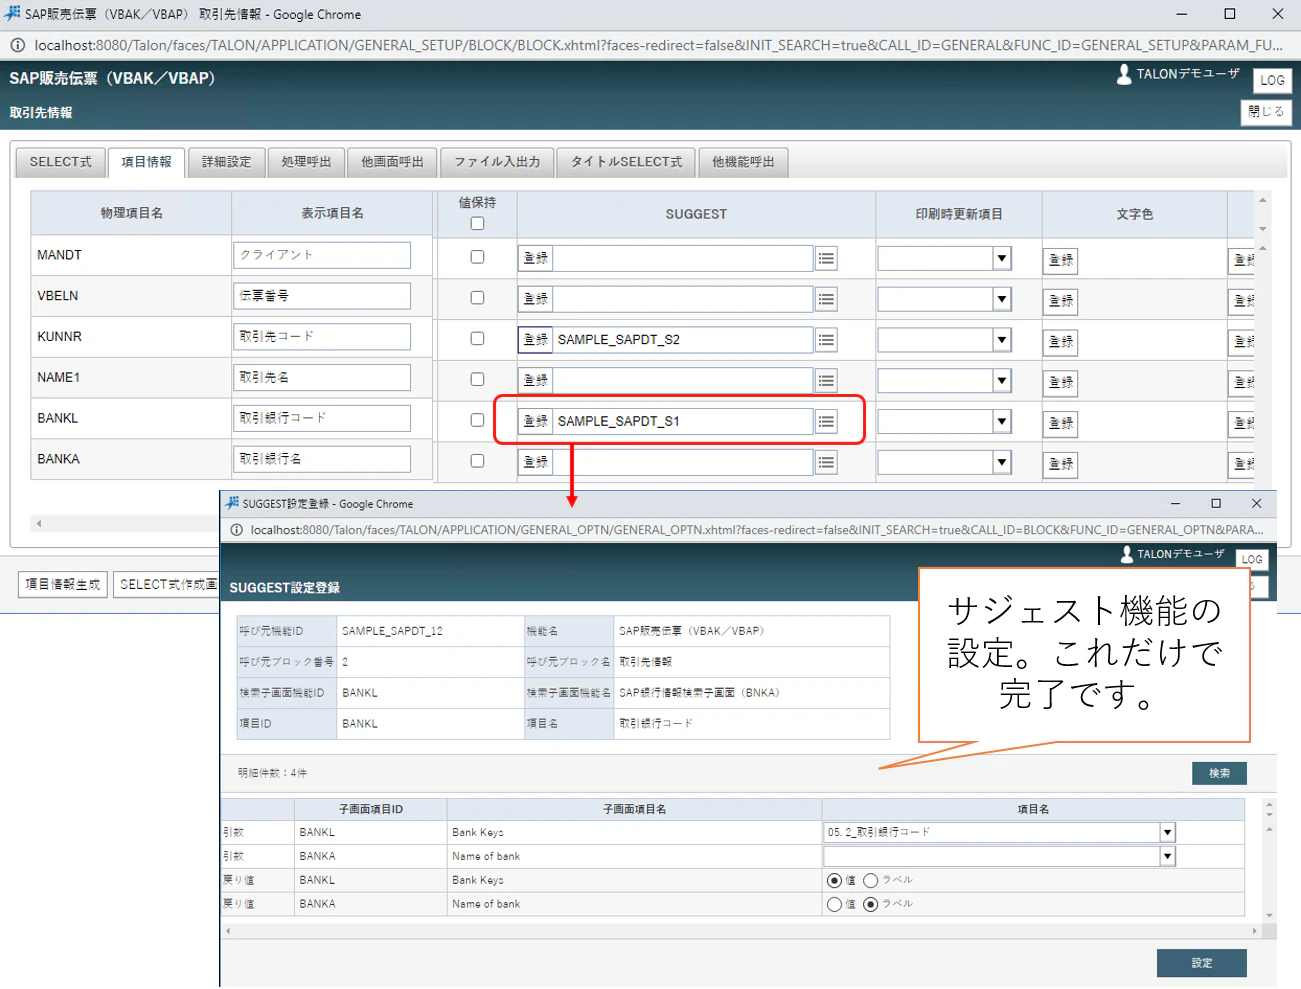Click 文字色 登録 button in VBELN row

(x=1061, y=300)
